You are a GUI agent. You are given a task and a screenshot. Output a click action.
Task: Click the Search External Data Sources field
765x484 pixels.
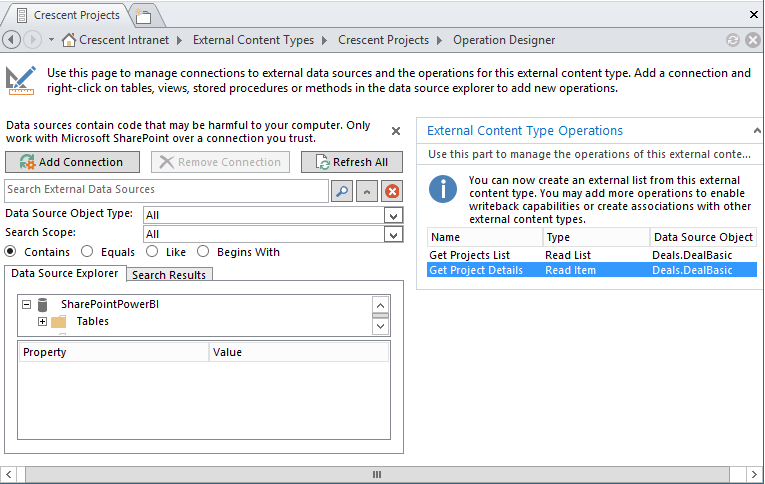166,191
